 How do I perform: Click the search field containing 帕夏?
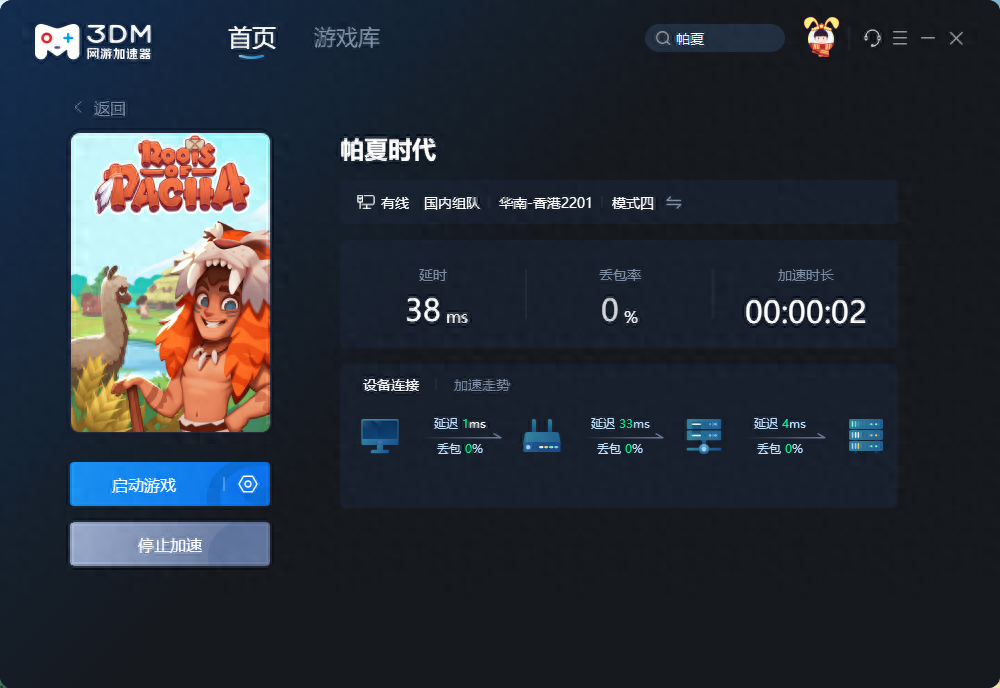tap(715, 39)
